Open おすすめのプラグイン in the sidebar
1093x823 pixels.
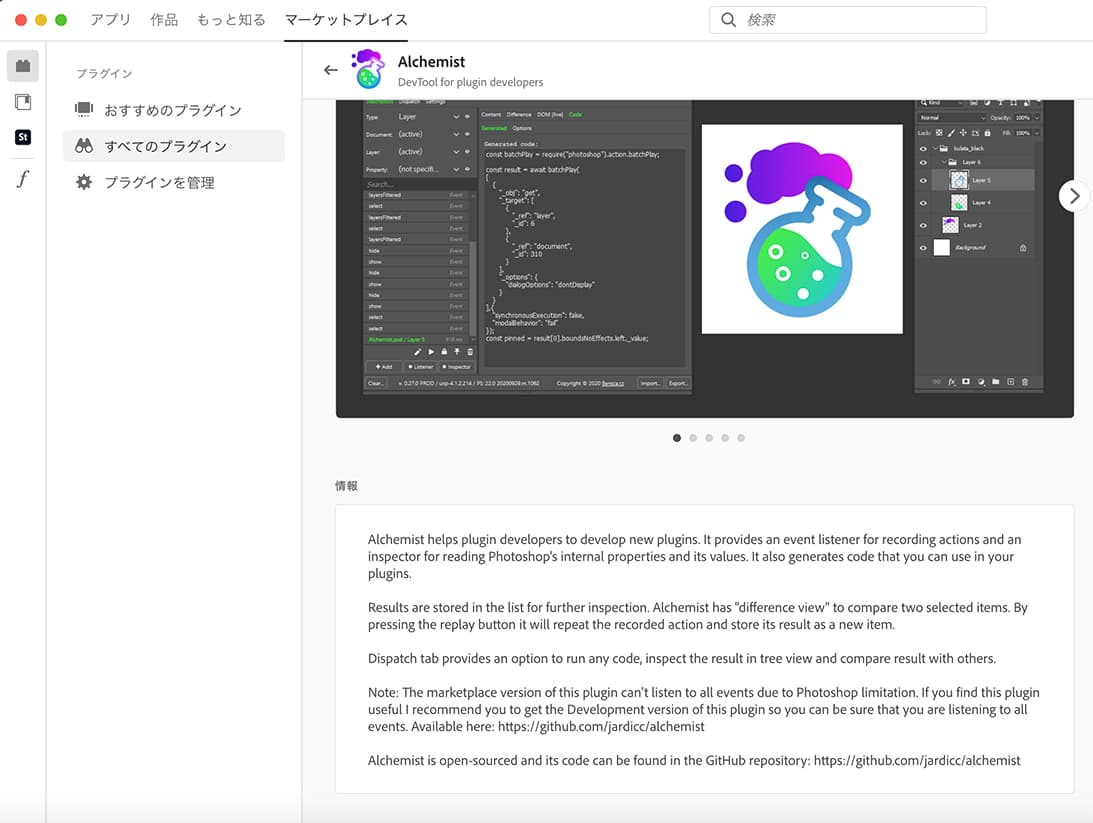pyautogui.click(x=172, y=110)
